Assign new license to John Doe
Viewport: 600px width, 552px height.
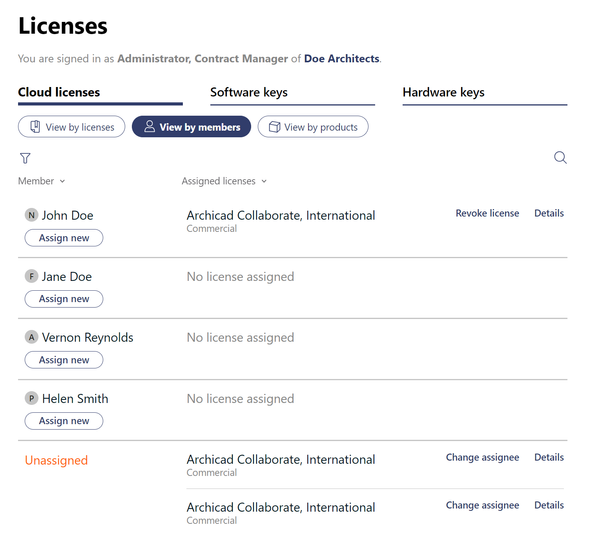coord(64,238)
